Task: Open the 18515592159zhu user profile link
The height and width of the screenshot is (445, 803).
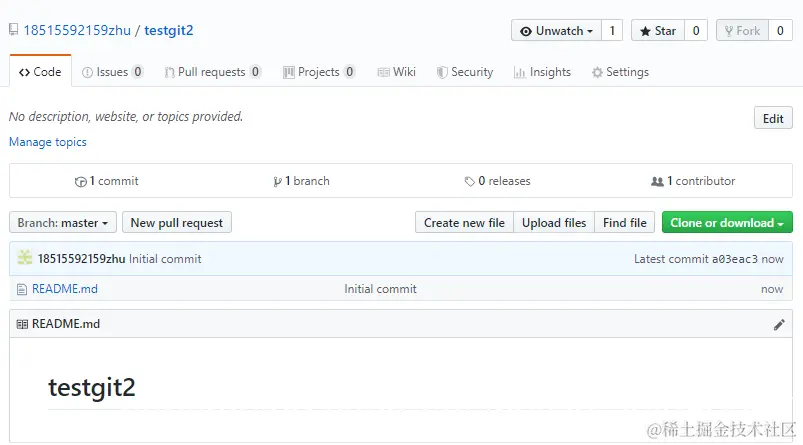Action: coord(77,30)
